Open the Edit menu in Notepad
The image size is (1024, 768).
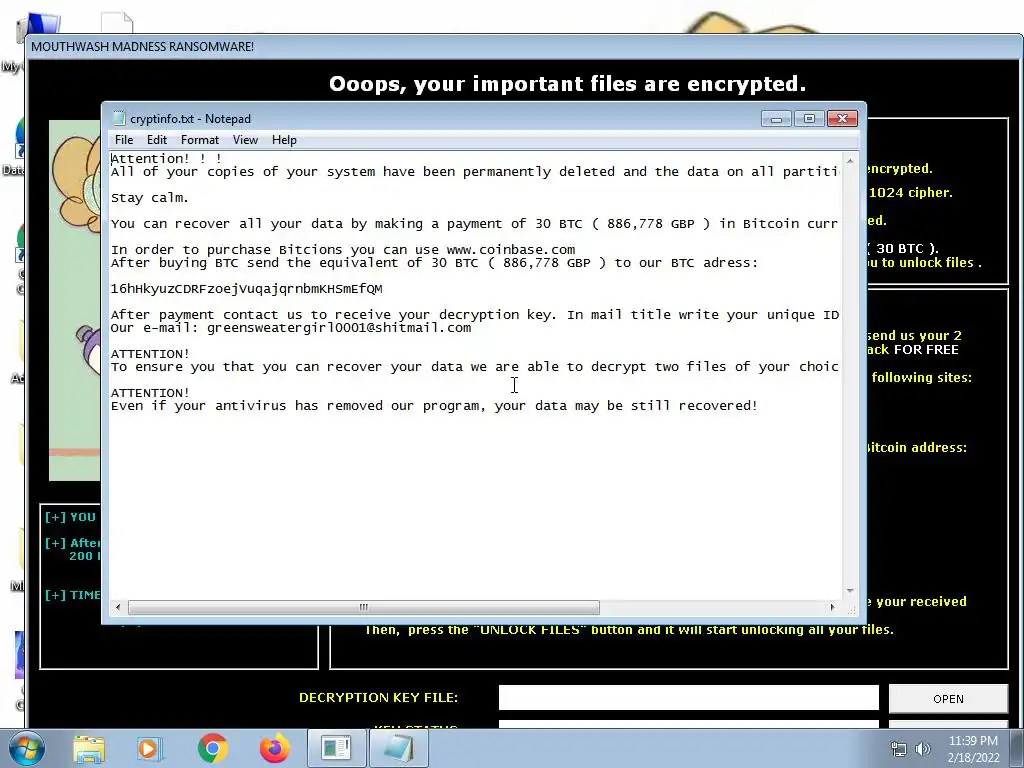(157, 140)
